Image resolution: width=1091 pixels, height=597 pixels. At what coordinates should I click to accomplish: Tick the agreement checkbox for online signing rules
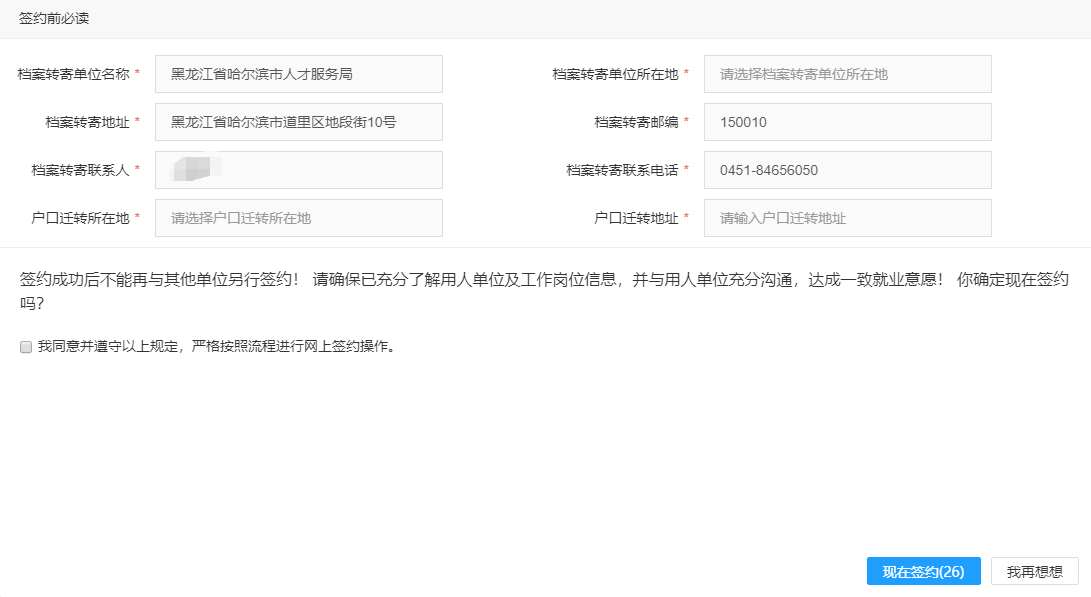(x=26, y=347)
